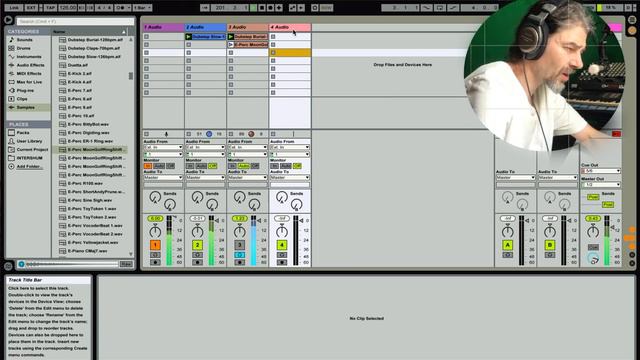Click the master pan knob

pos(593,232)
